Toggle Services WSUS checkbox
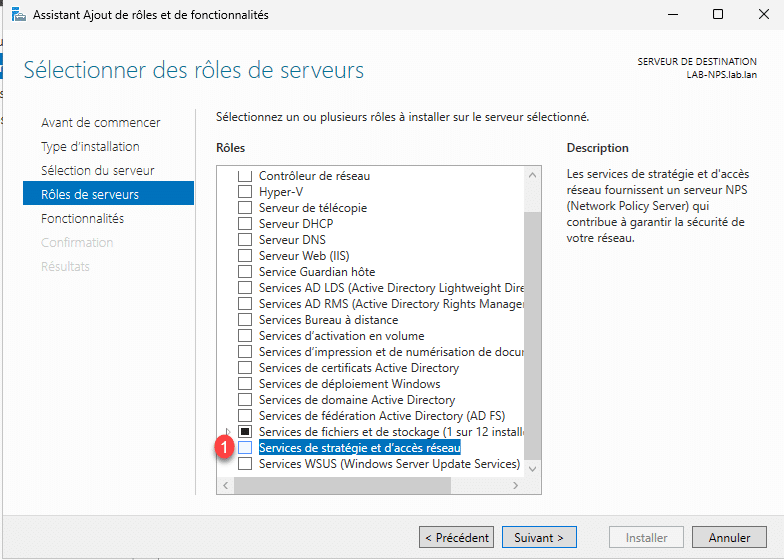784x560 pixels. pyautogui.click(x=245, y=464)
